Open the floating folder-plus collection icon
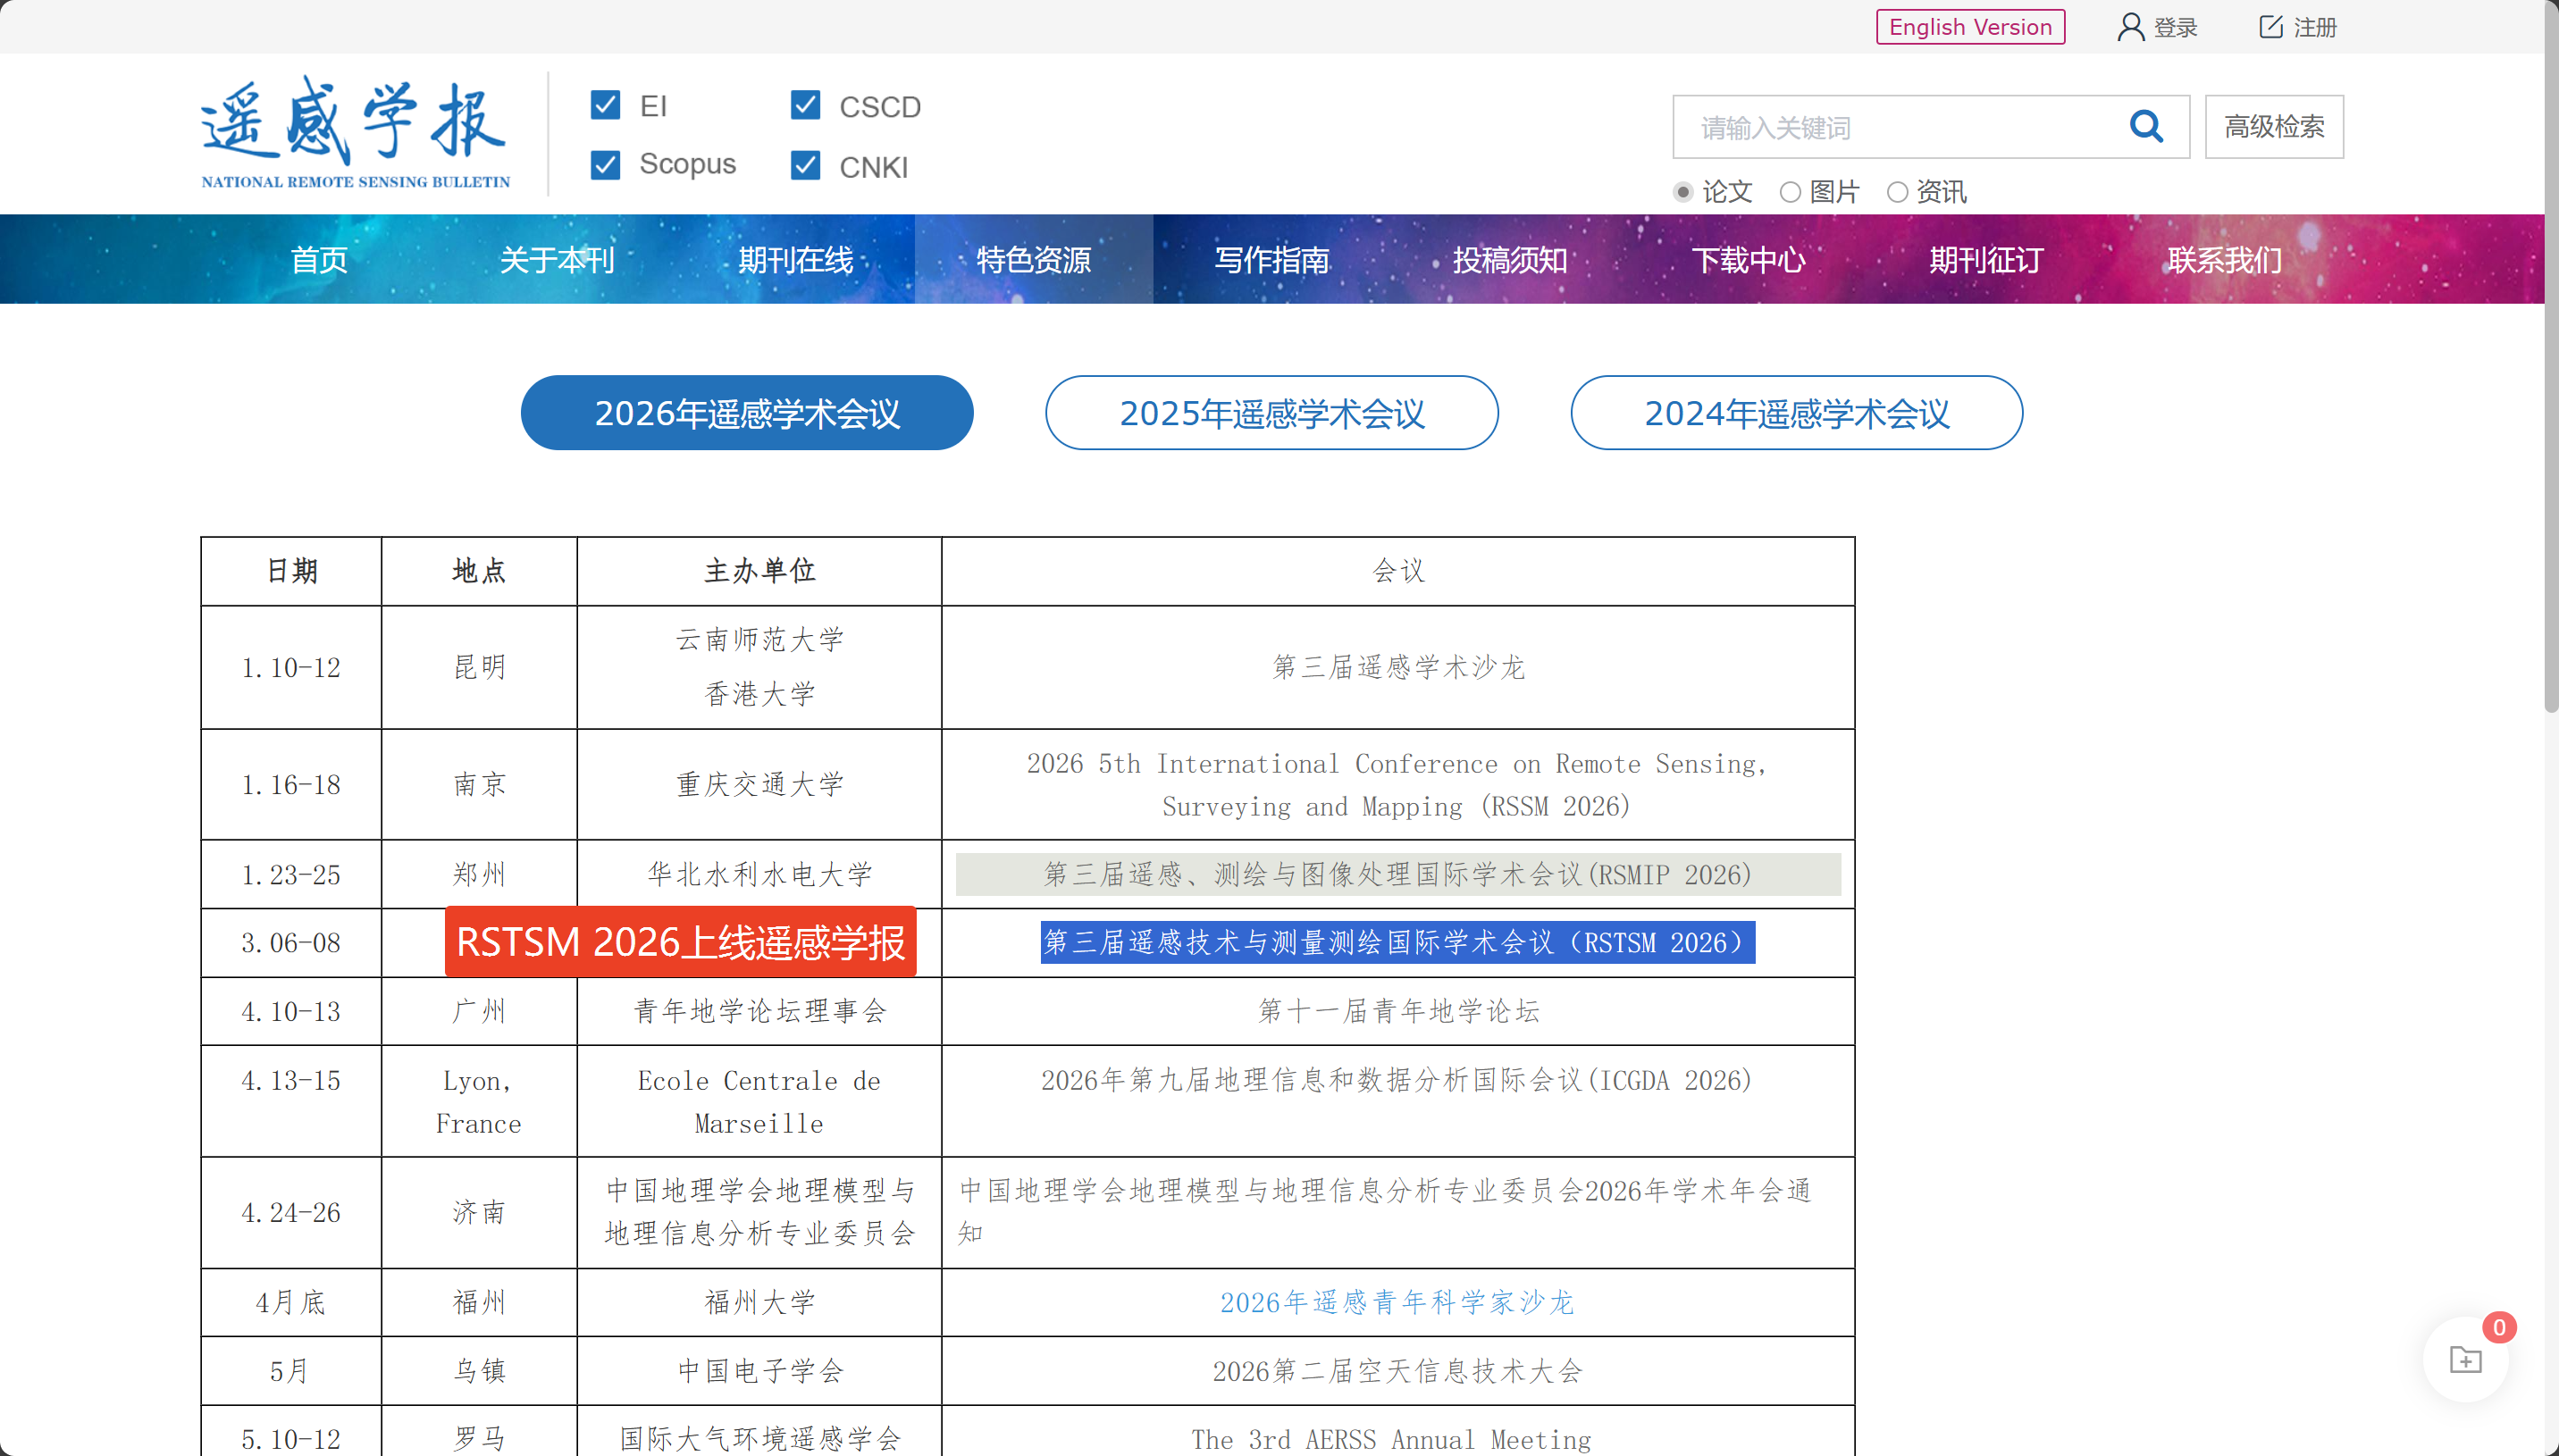Image resolution: width=2559 pixels, height=1456 pixels. (x=2464, y=1360)
